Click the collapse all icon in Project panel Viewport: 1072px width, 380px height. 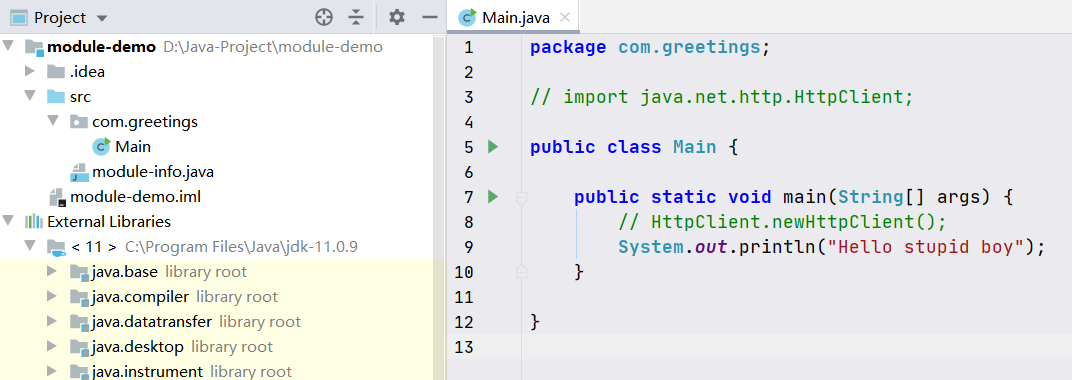tap(356, 17)
